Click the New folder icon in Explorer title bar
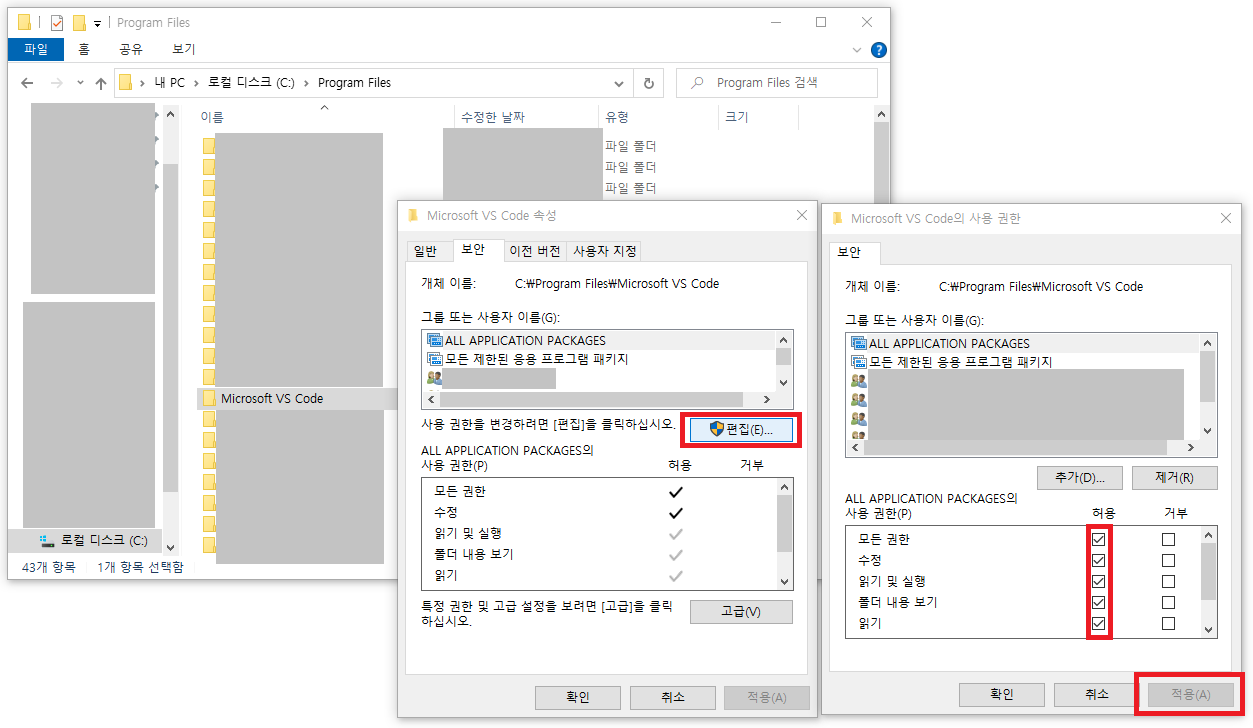The image size is (1253, 728). 79,22
